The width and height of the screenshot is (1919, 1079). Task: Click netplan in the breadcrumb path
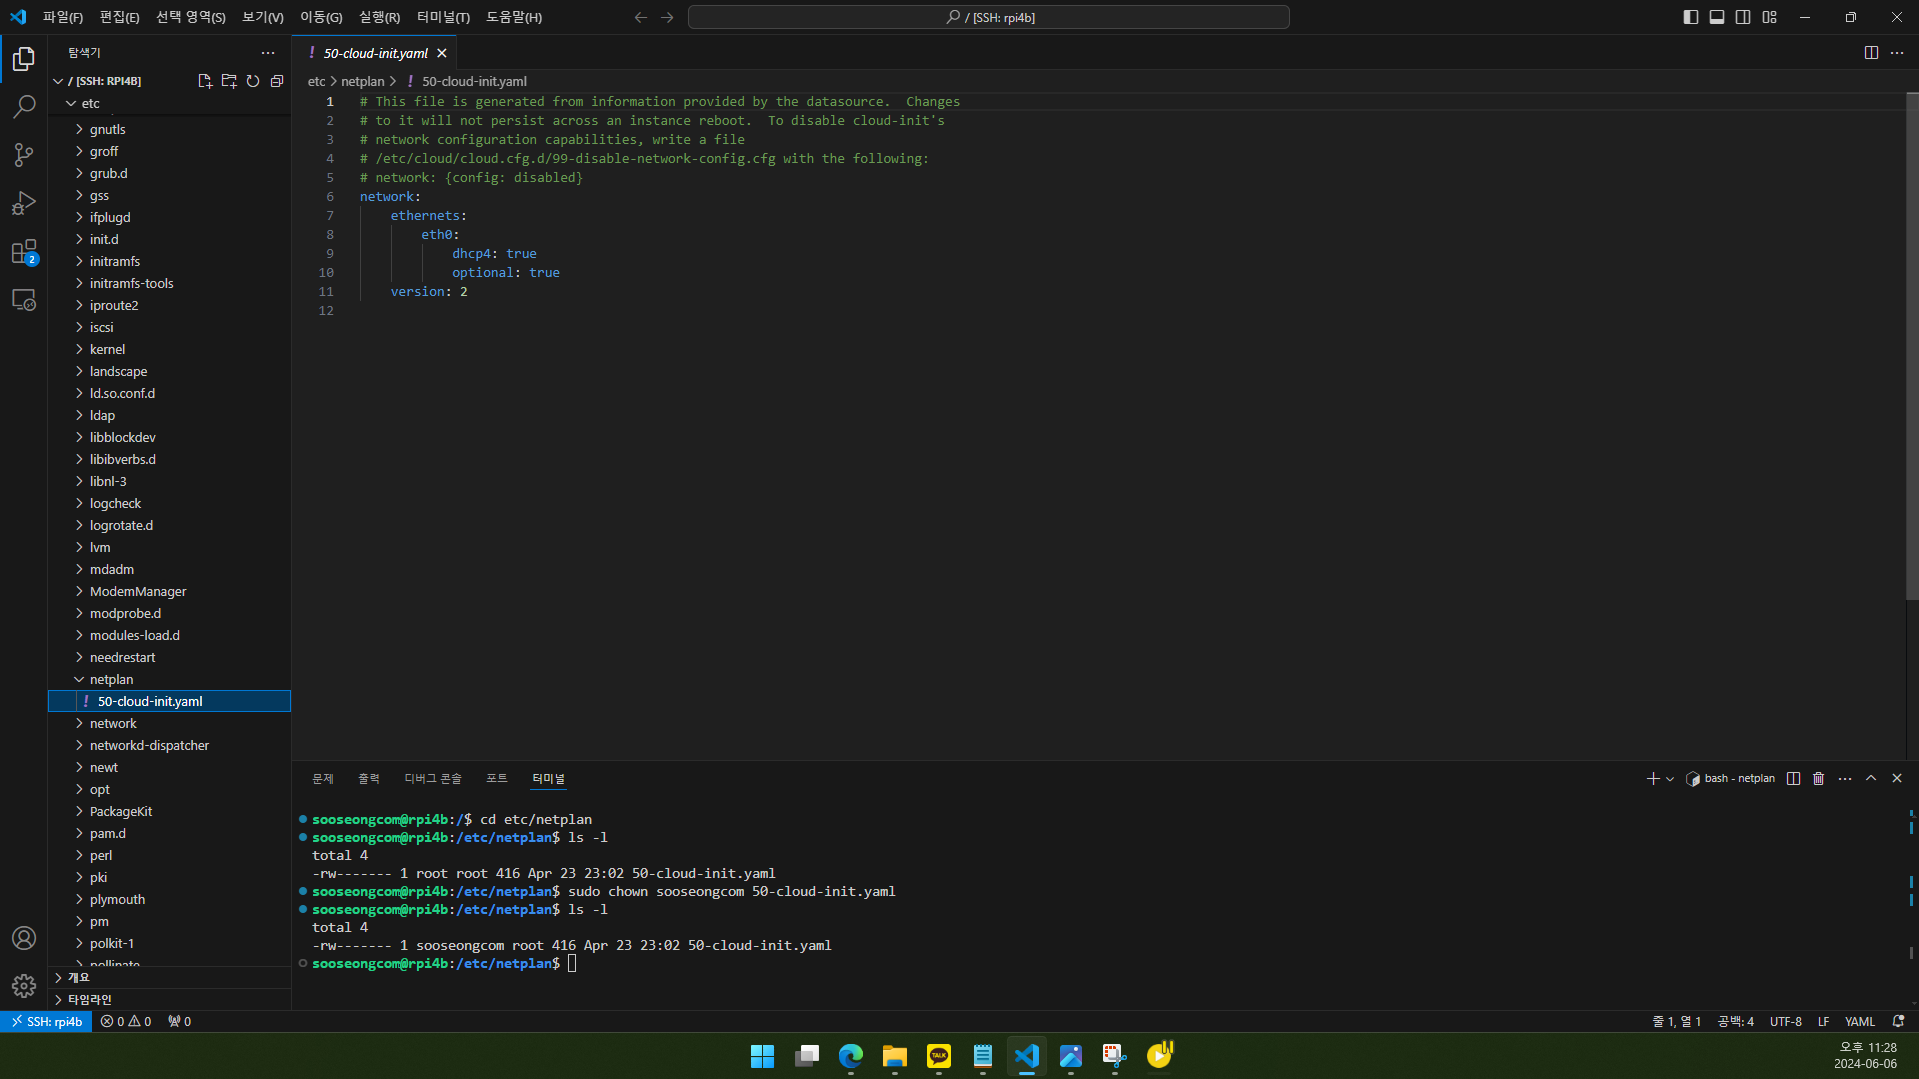(362, 81)
